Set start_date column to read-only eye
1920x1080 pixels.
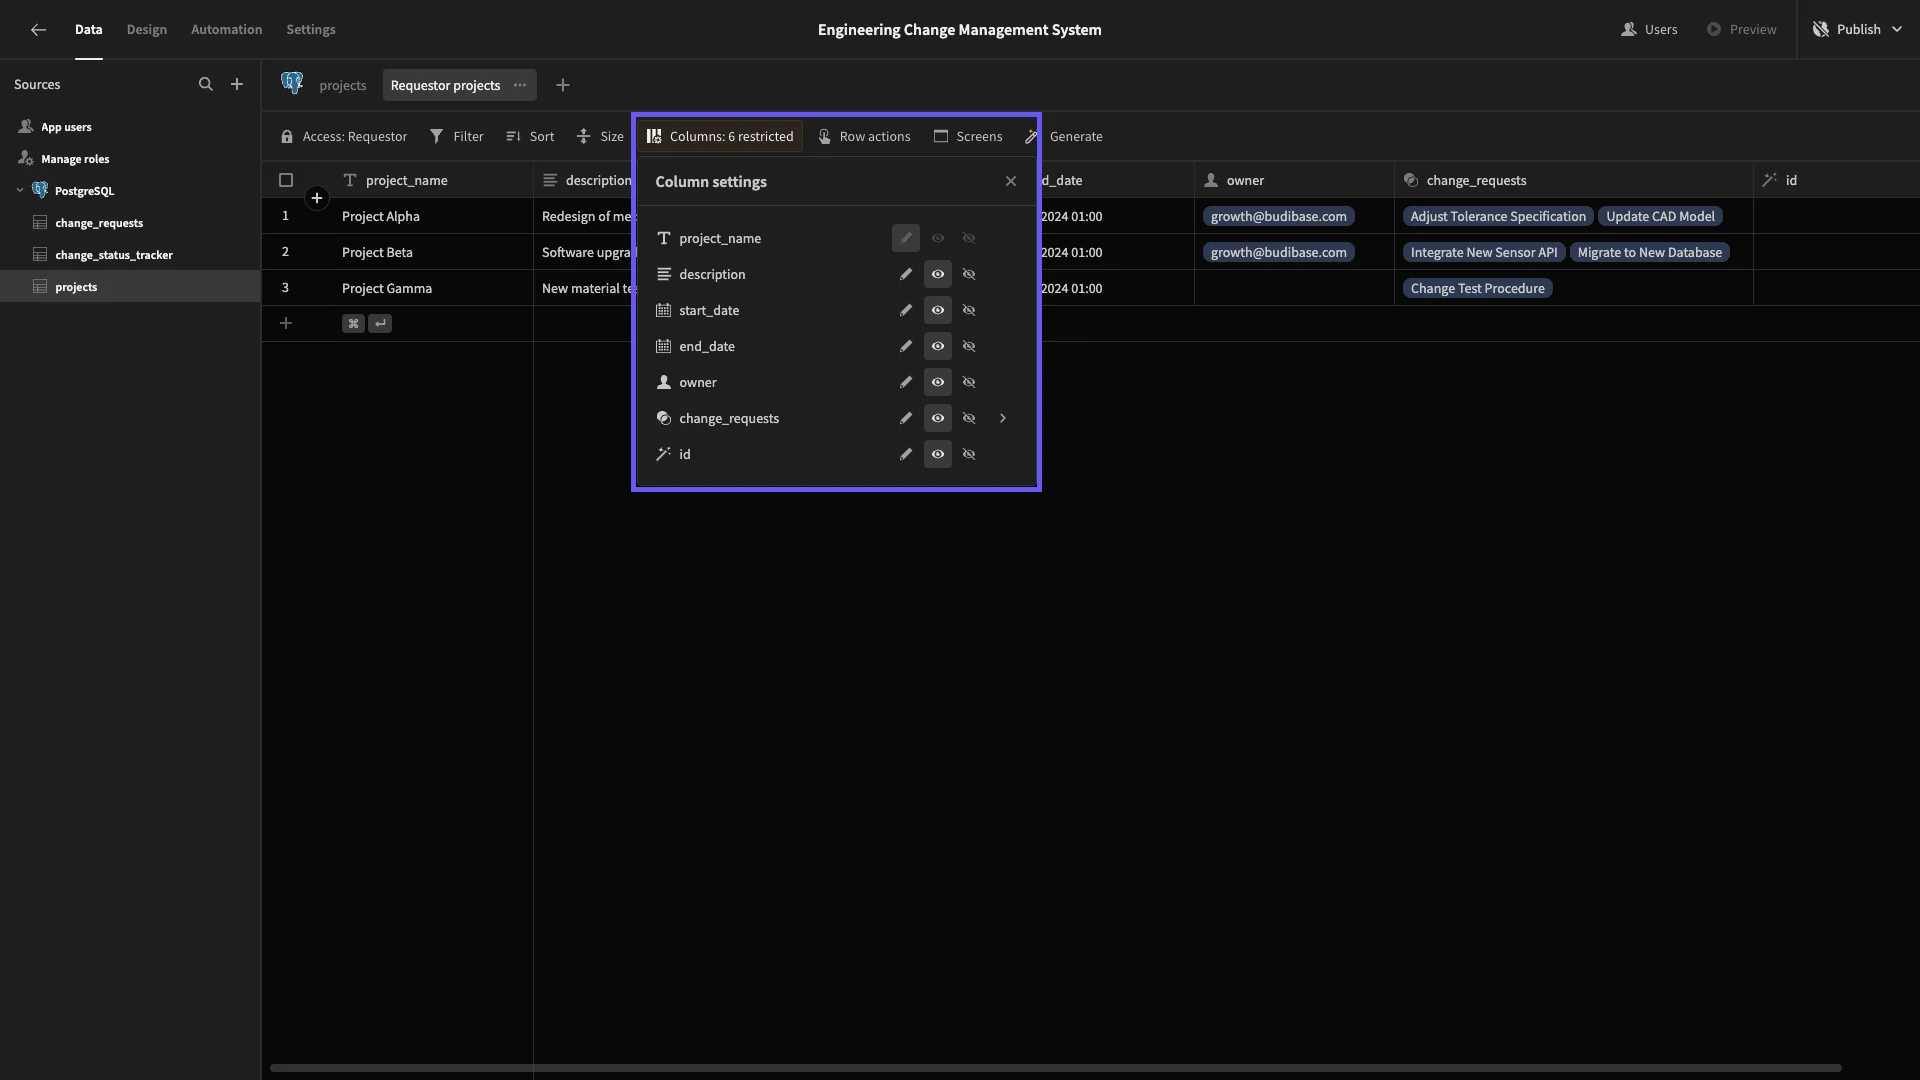point(938,310)
